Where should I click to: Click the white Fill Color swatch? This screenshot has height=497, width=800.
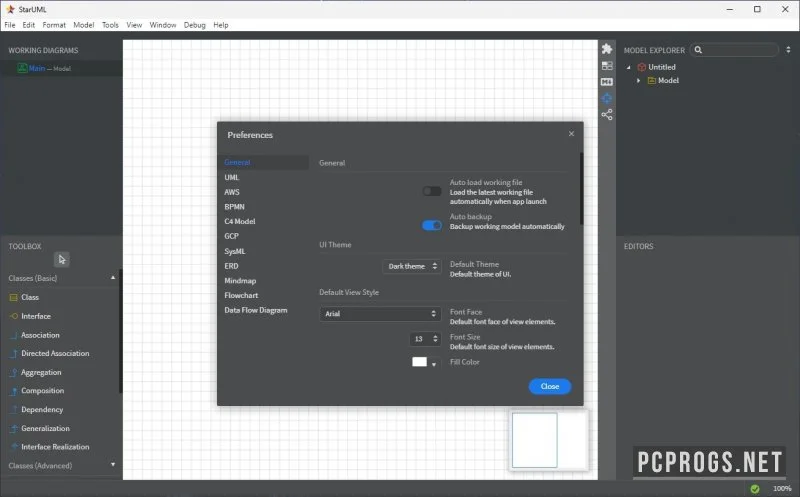[x=419, y=362]
